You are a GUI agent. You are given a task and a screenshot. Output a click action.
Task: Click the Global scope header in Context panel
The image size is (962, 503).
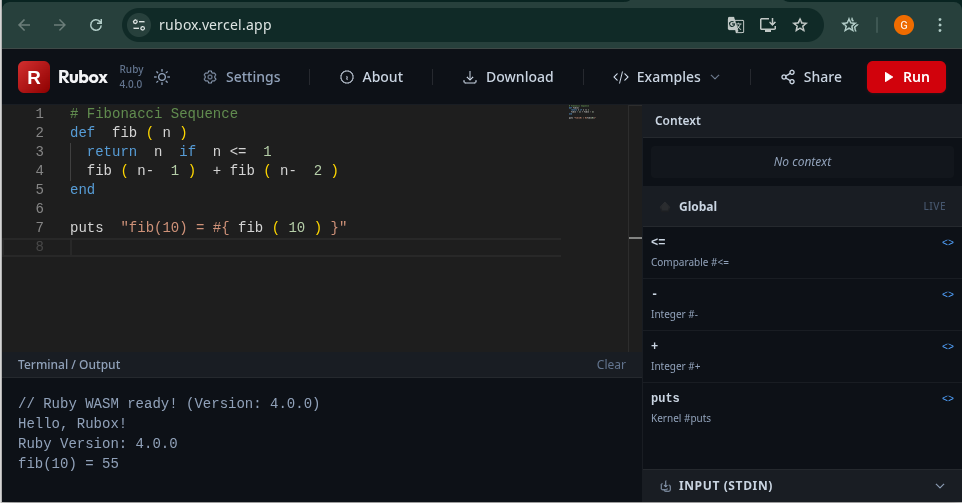point(697,207)
